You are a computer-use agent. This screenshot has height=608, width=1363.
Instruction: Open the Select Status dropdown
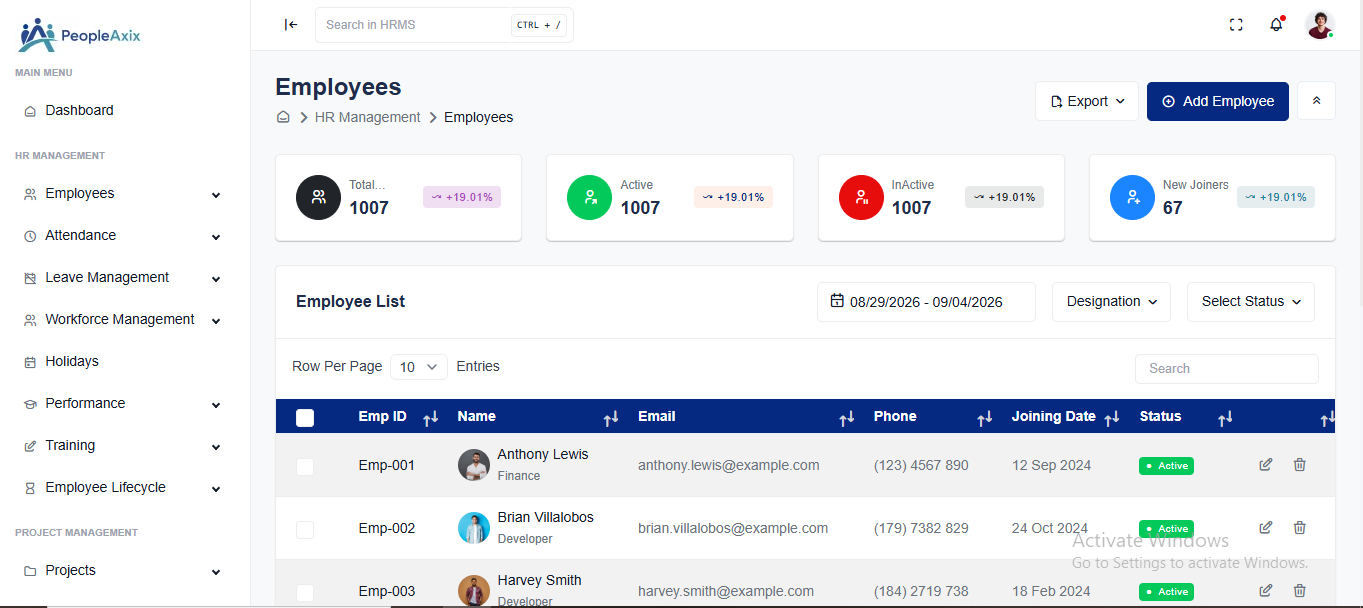coord(1251,302)
